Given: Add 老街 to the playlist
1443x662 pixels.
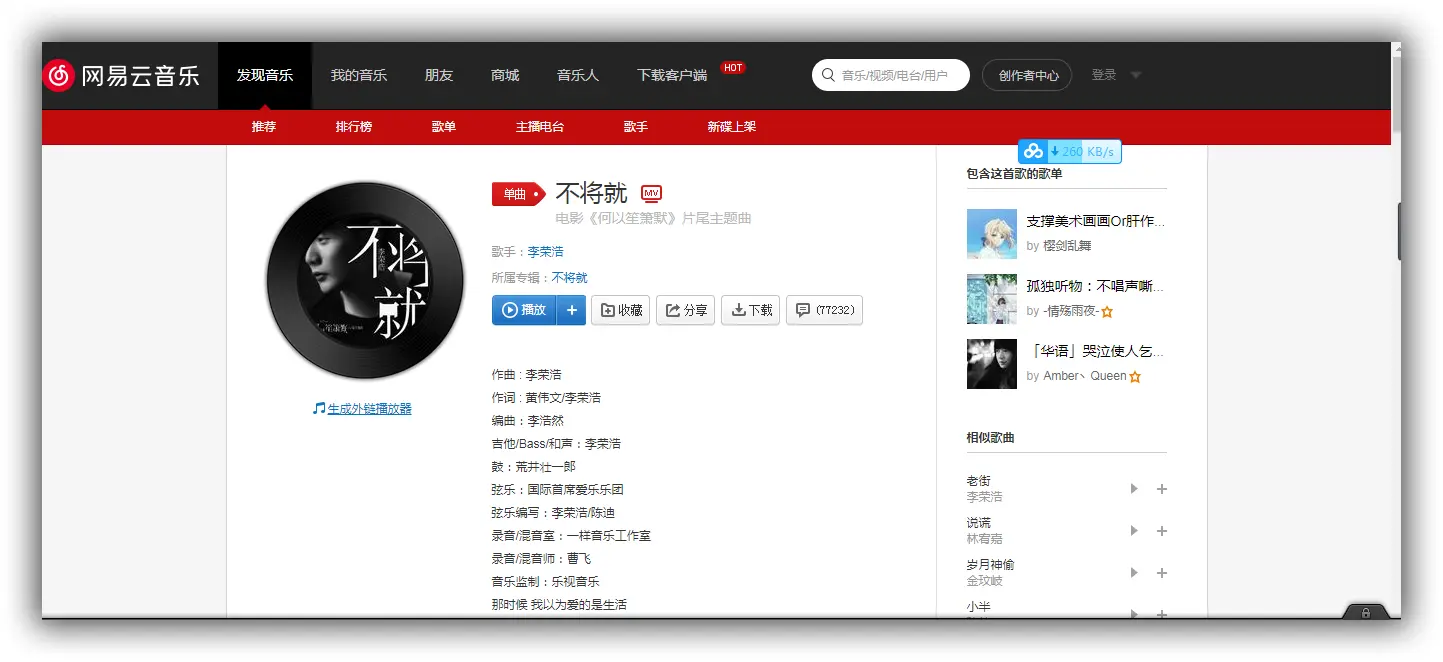Looking at the screenshot, I should pyautogui.click(x=1162, y=489).
